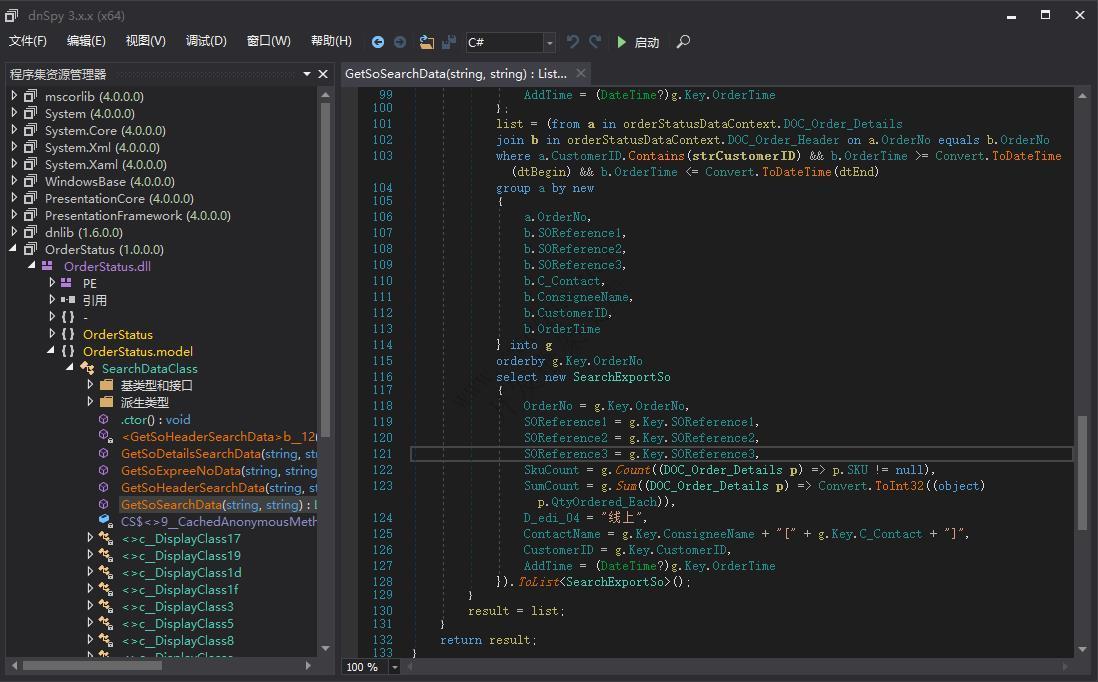This screenshot has height=682, width=1098.
Task: Open the 调试(D) menu
Action: pyautogui.click(x=206, y=41)
